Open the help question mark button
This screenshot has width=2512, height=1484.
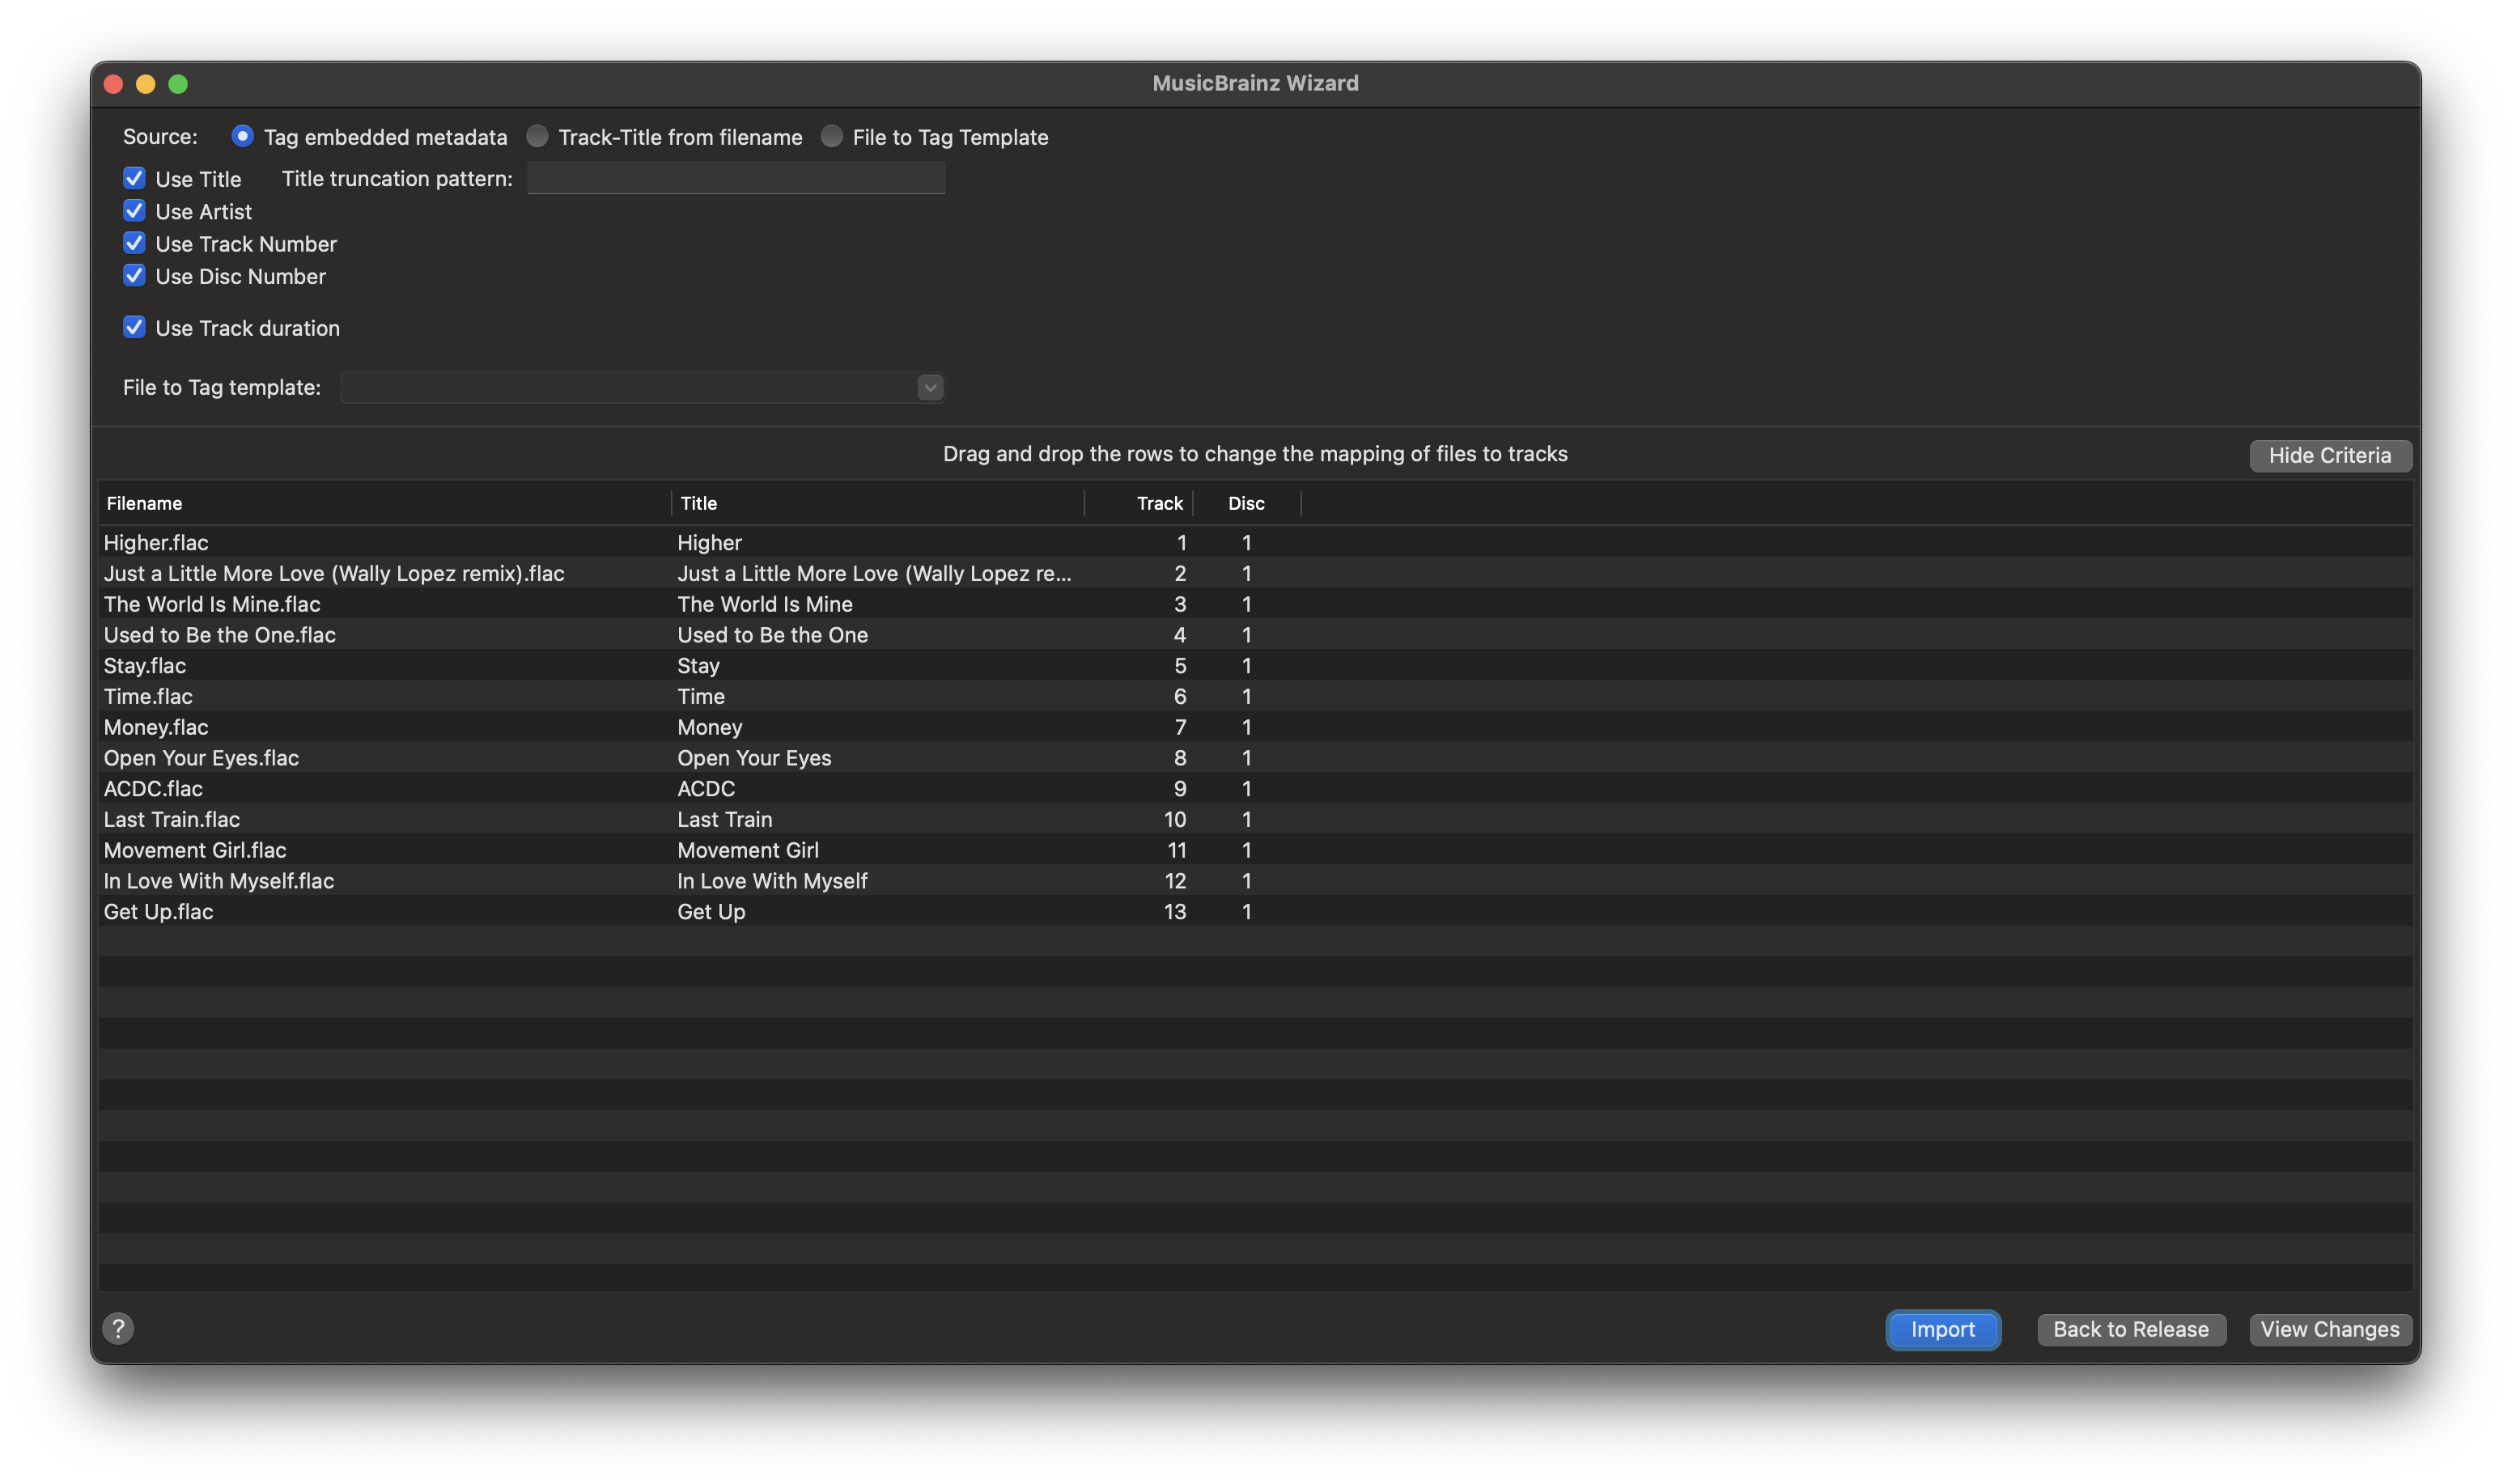[x=118, y=1328]
